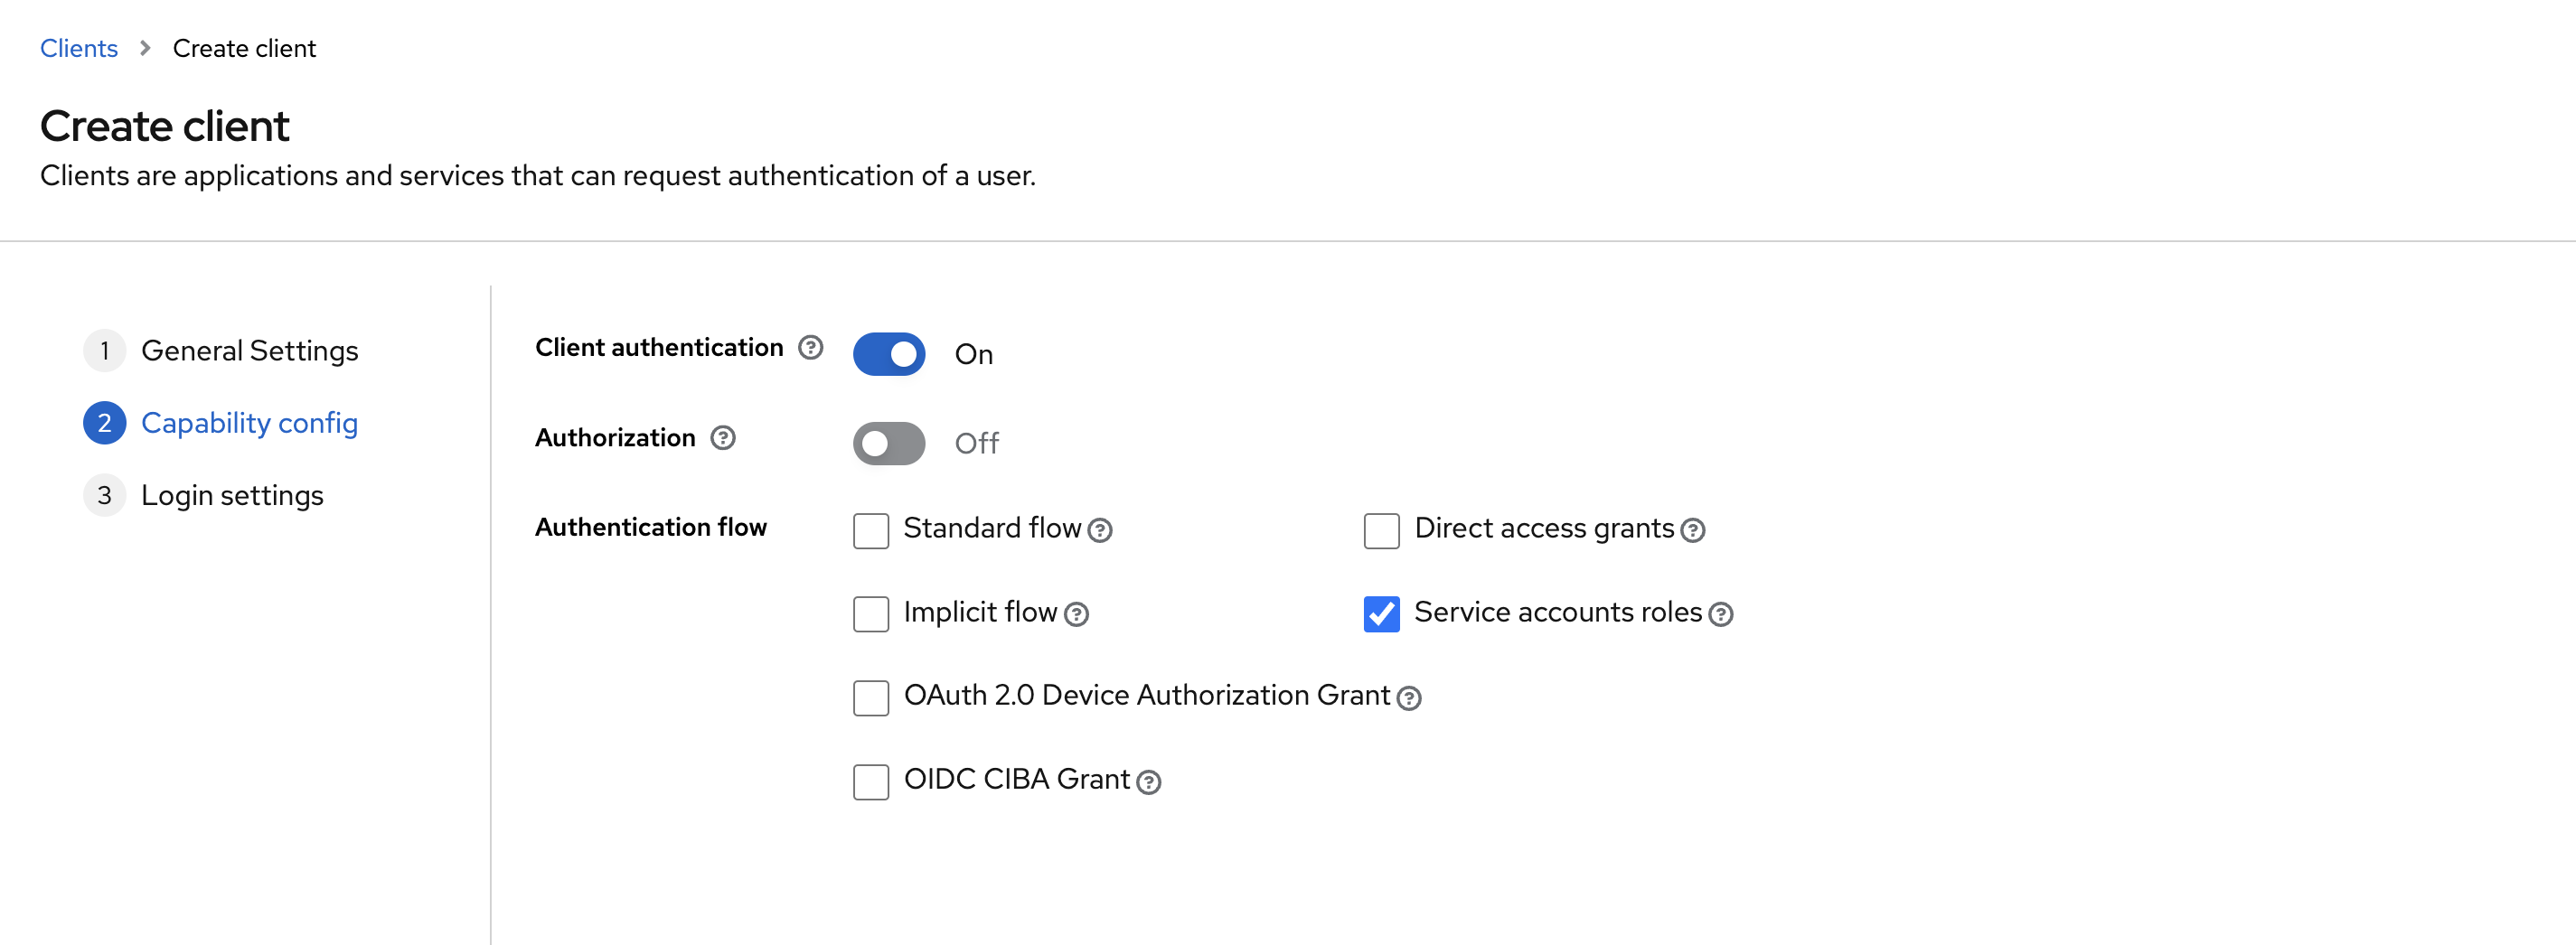2576x945 pixels.
Task: Open help for Service accounts roles
Action: click(1720, 614)
